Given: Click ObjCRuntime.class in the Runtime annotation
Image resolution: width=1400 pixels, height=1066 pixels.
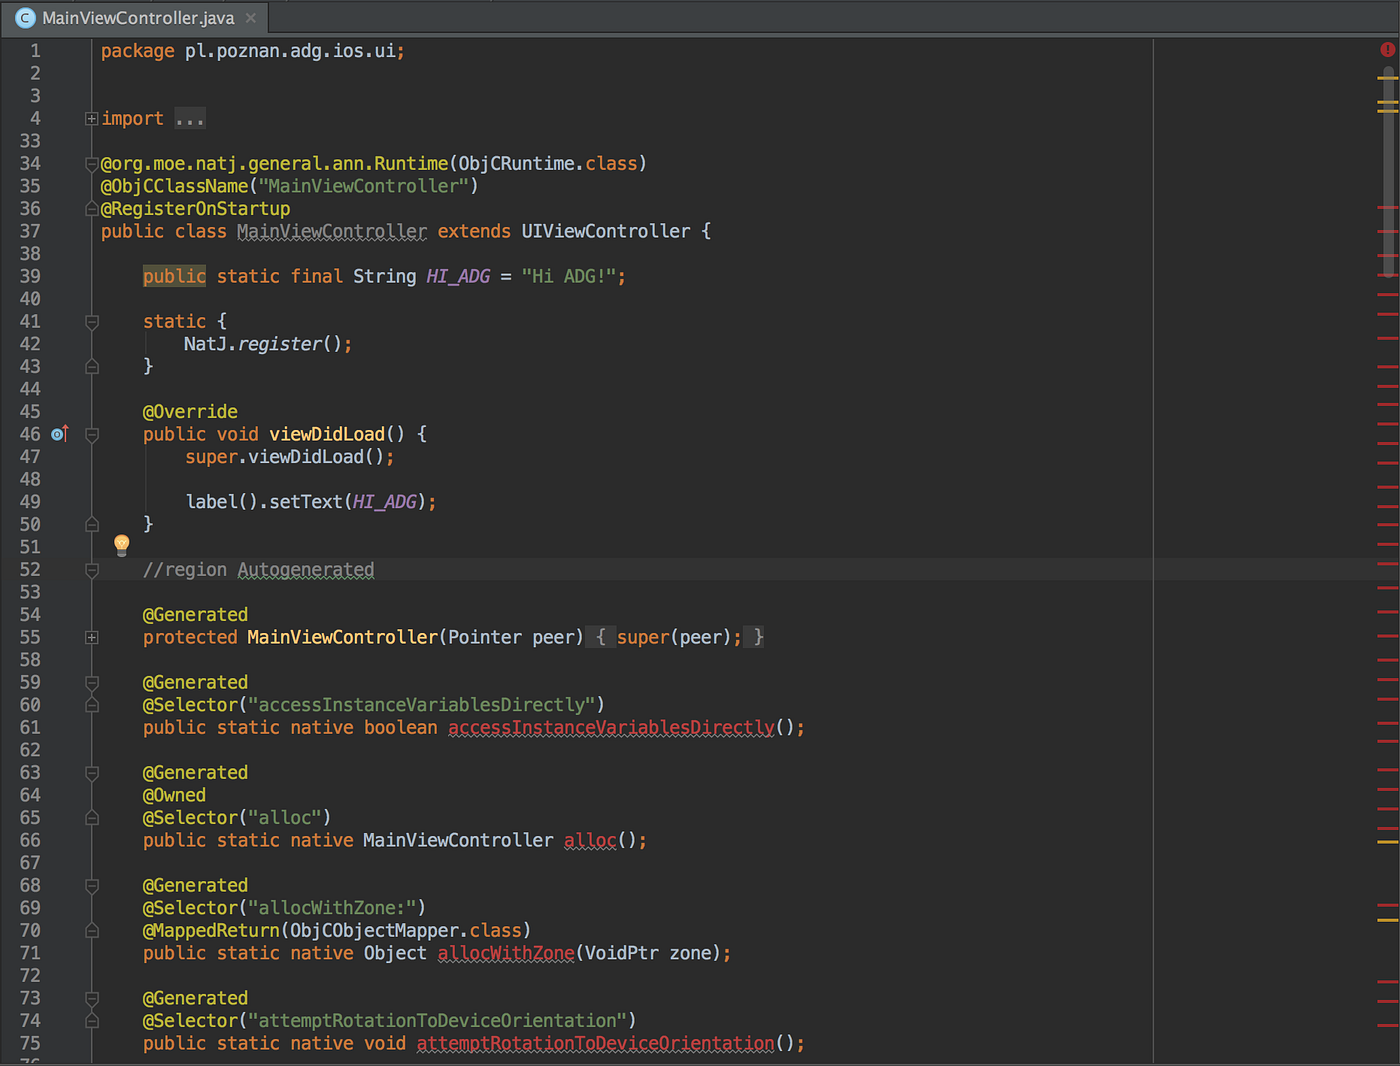Looking at the screenshot, I should pyautogui.click(x=548, y=164).
